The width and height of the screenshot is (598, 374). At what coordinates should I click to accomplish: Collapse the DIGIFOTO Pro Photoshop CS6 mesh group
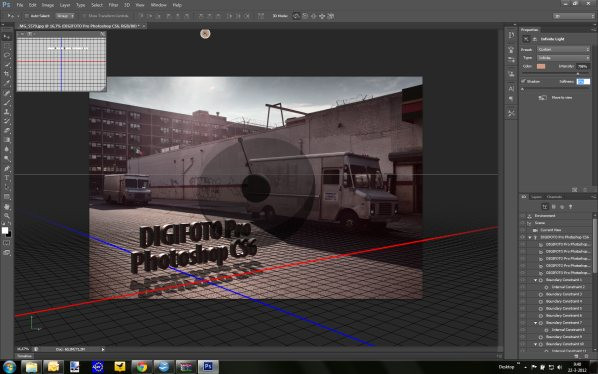[x=530, y=238]
